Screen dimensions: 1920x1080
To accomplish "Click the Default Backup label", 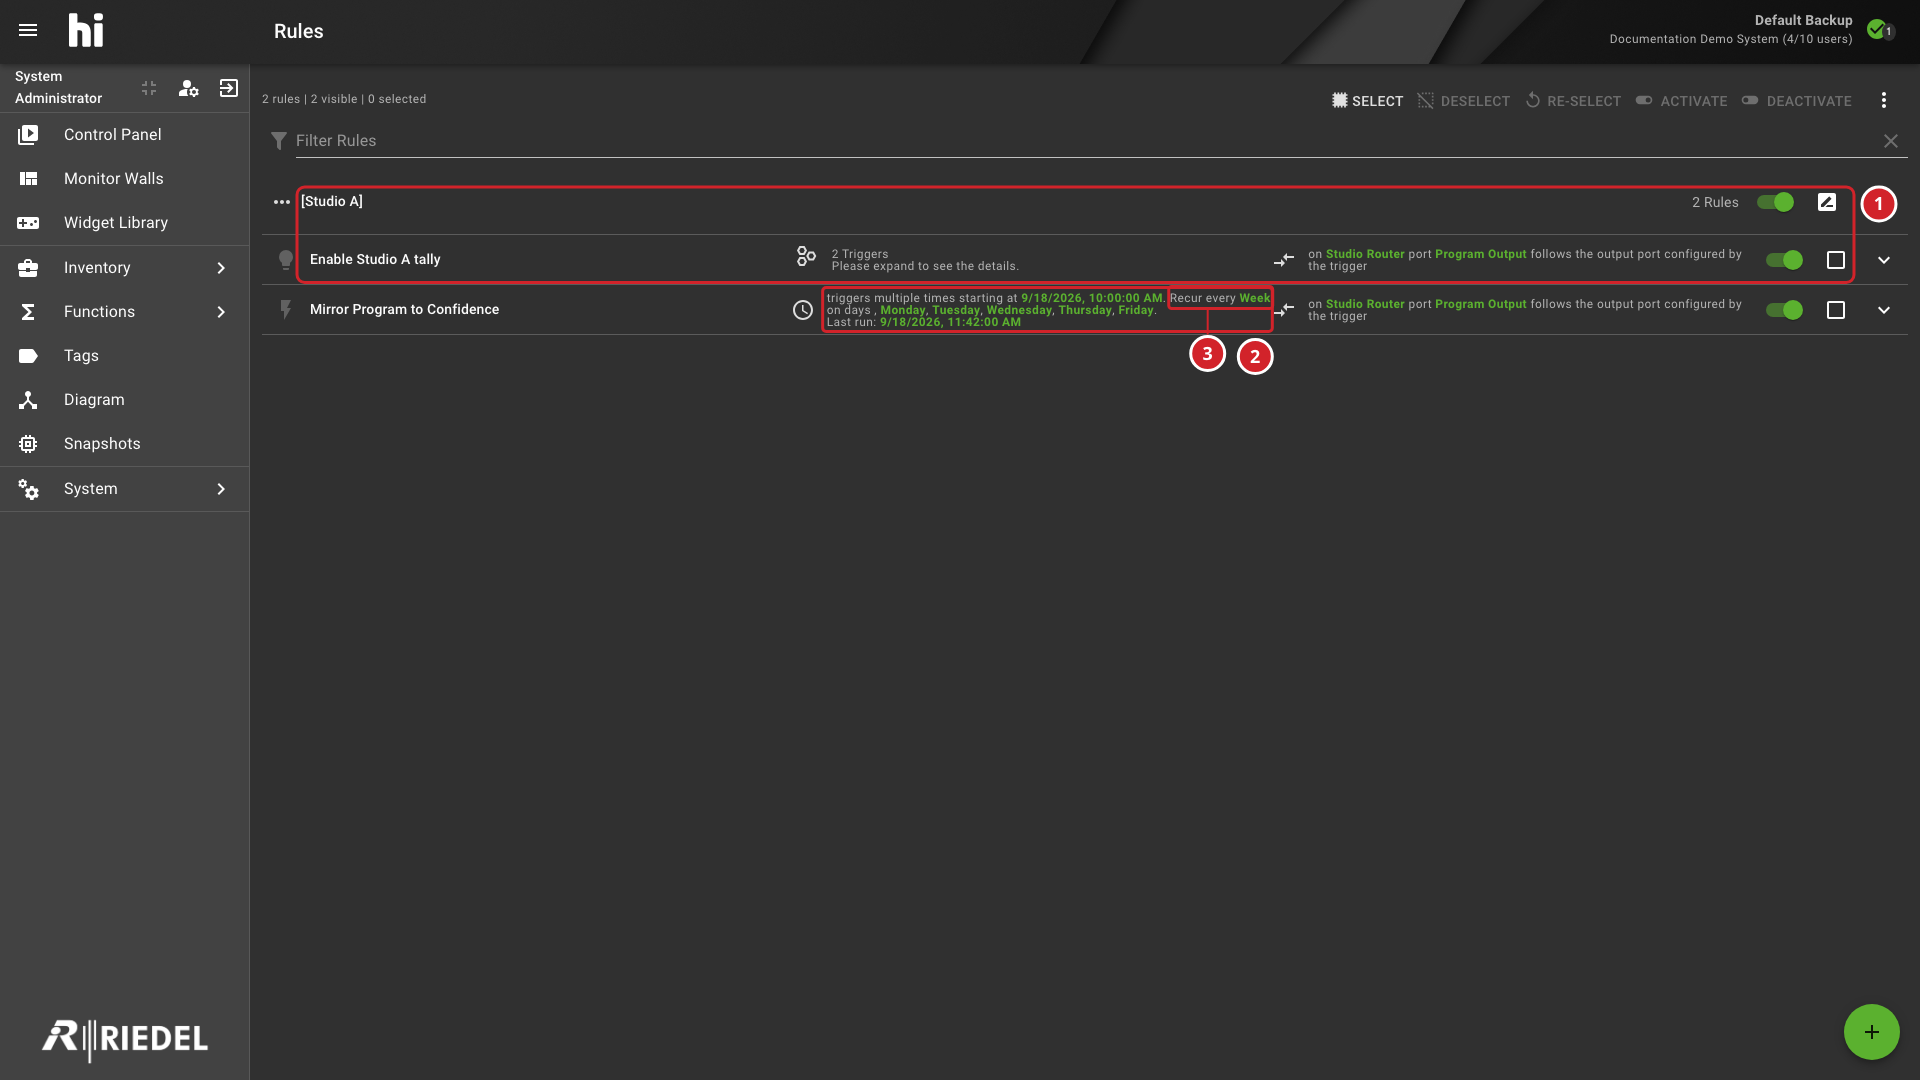I will click(x=1803, y=20).
